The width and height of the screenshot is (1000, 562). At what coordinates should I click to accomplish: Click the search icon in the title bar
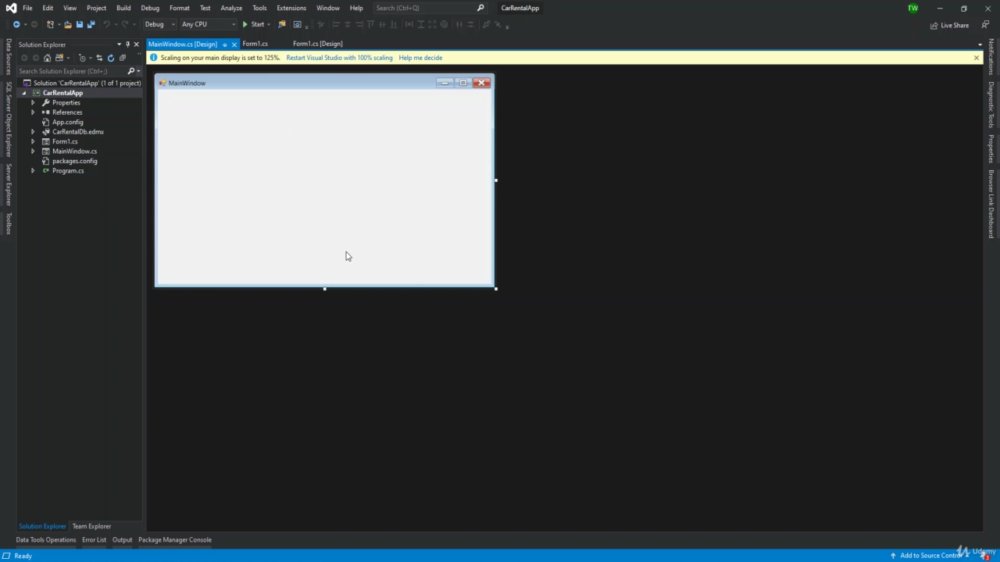pyautogui.click(x=480, y=8)
